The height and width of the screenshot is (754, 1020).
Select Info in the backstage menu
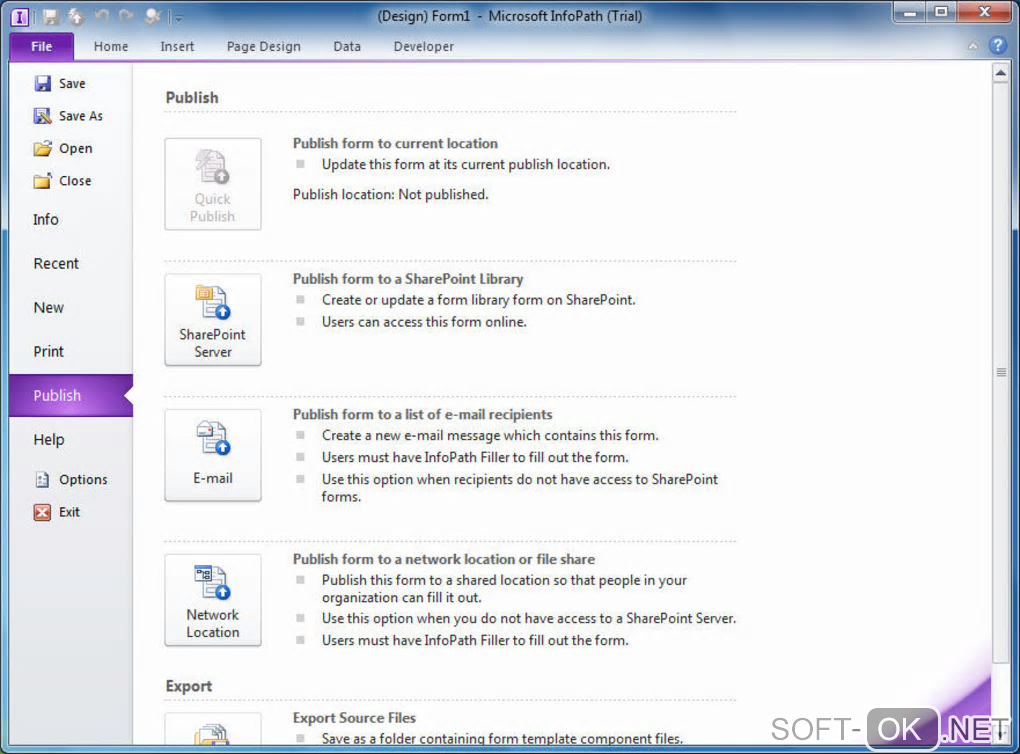click(70, 219)
